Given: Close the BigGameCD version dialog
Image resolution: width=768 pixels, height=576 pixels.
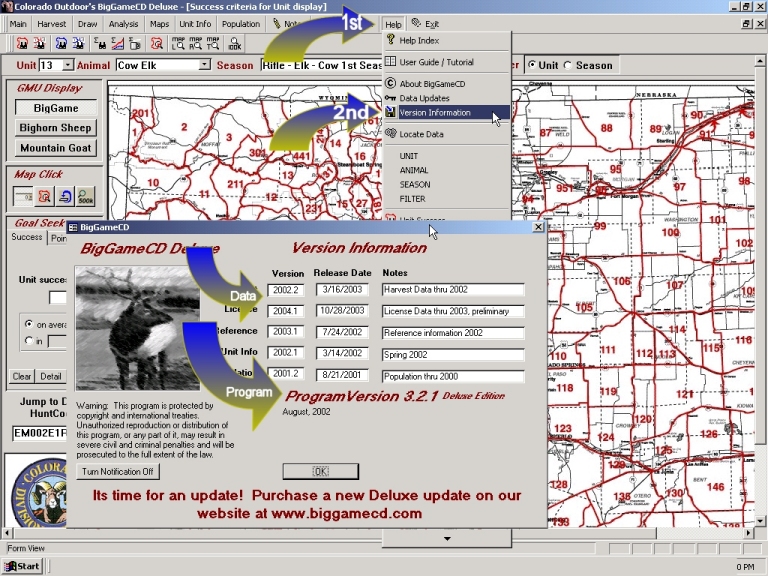Looking at the screenshot, I should pyautogui.click(x=538, y=227).
